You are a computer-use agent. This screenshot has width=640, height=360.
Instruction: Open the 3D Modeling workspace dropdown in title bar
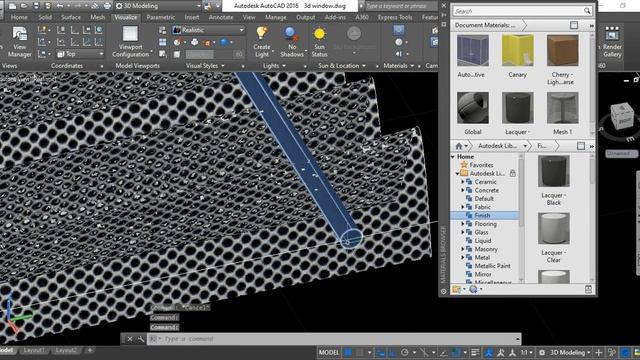point(158,6)
